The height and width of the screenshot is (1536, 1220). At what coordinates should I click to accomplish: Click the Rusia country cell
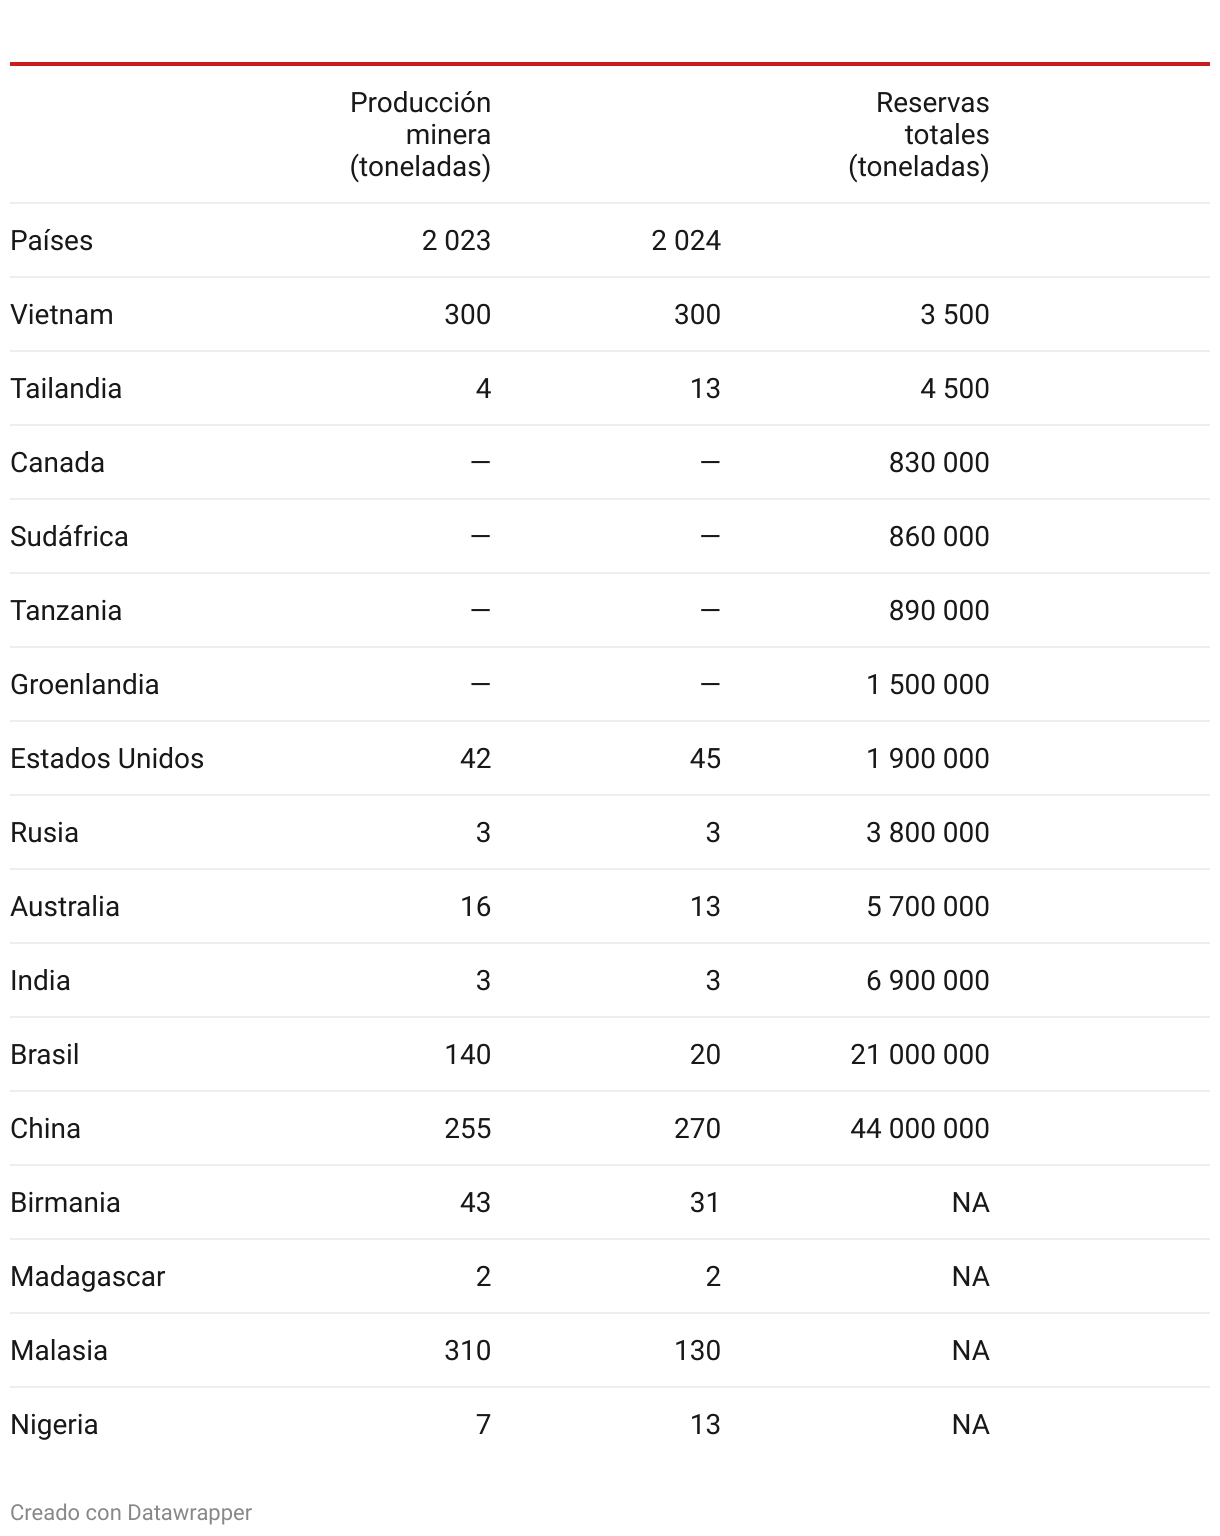[x=44, y=832]
